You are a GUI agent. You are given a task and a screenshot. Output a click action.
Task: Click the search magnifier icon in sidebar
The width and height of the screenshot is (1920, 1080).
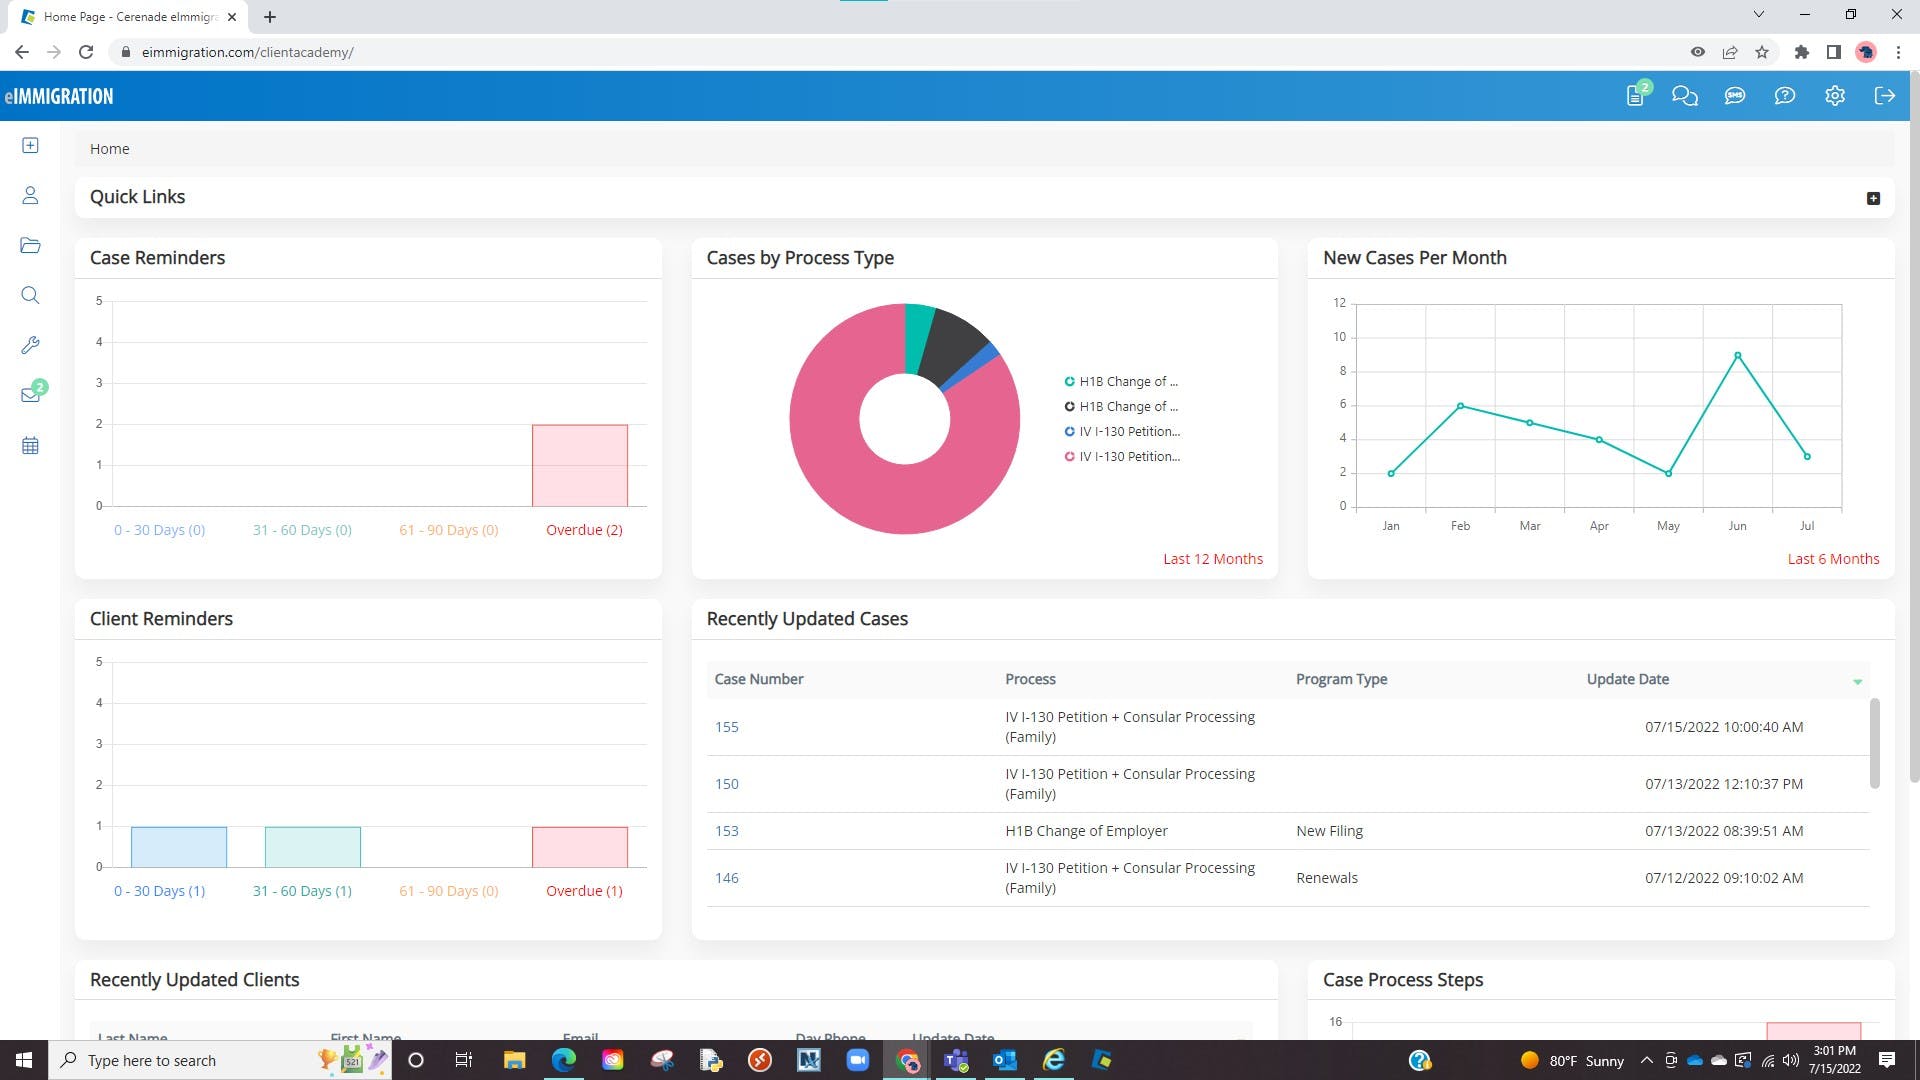click(30, 296)
